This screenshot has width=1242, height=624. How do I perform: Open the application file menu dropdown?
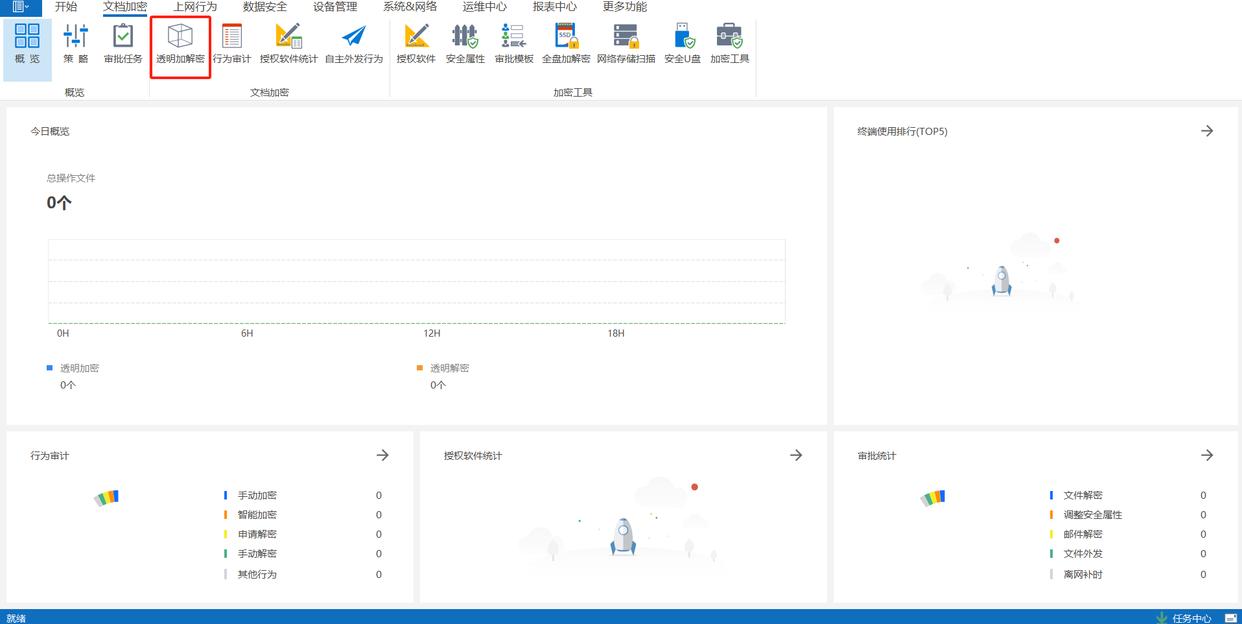tap(21, 7)
